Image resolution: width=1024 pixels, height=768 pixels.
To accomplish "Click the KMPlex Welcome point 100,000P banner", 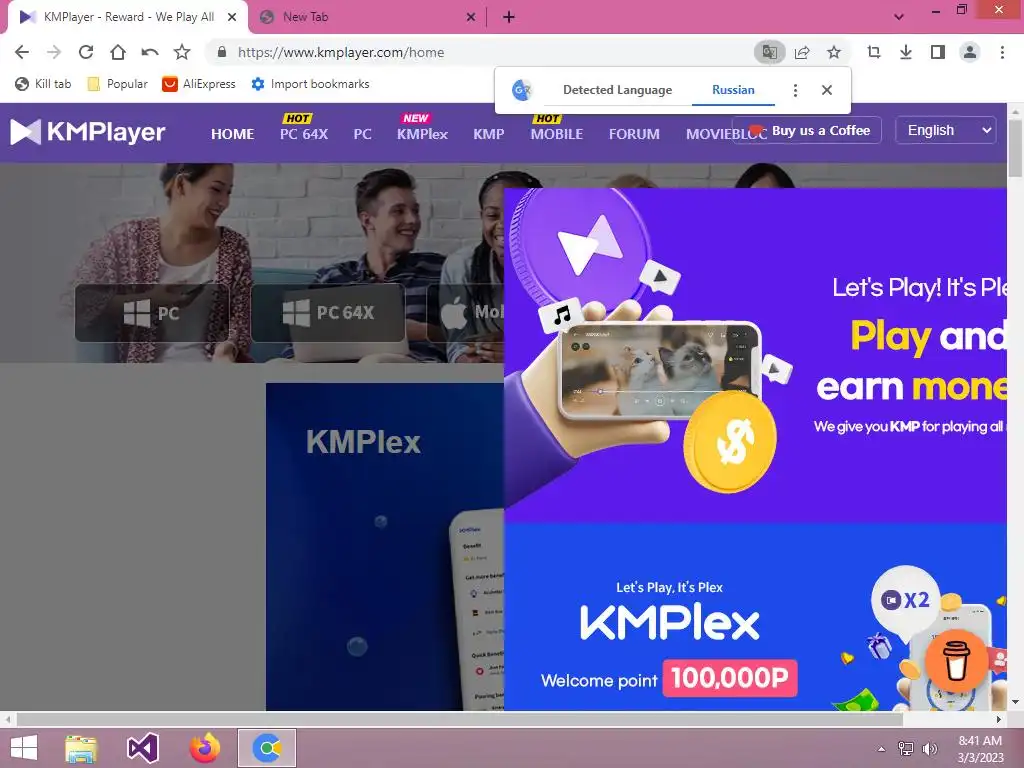I will [x=756, y=616].
